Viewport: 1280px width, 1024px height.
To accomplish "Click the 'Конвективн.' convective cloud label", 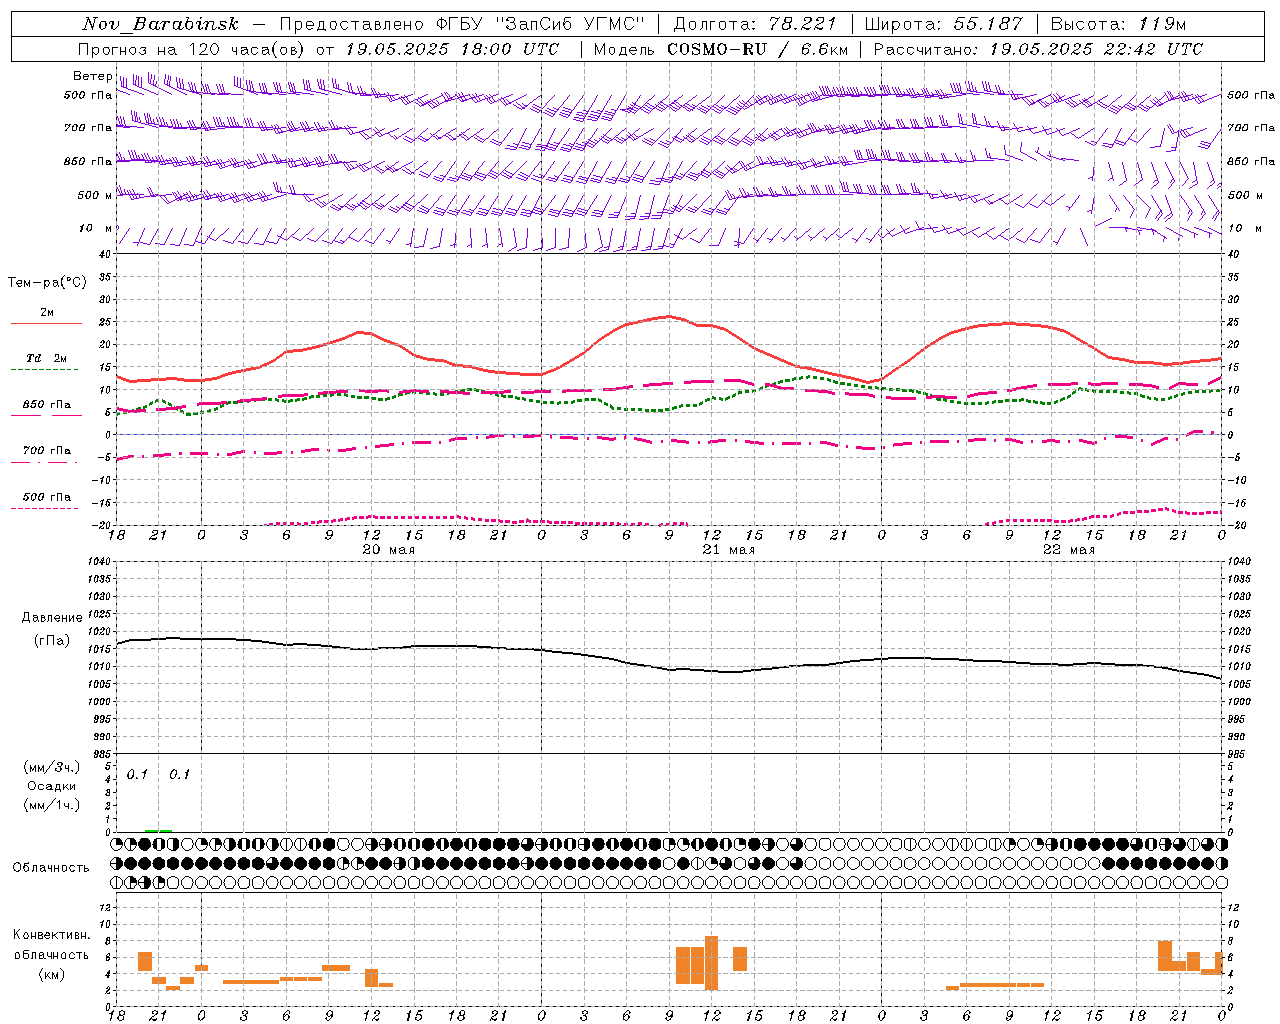I will tap(51, 935).
